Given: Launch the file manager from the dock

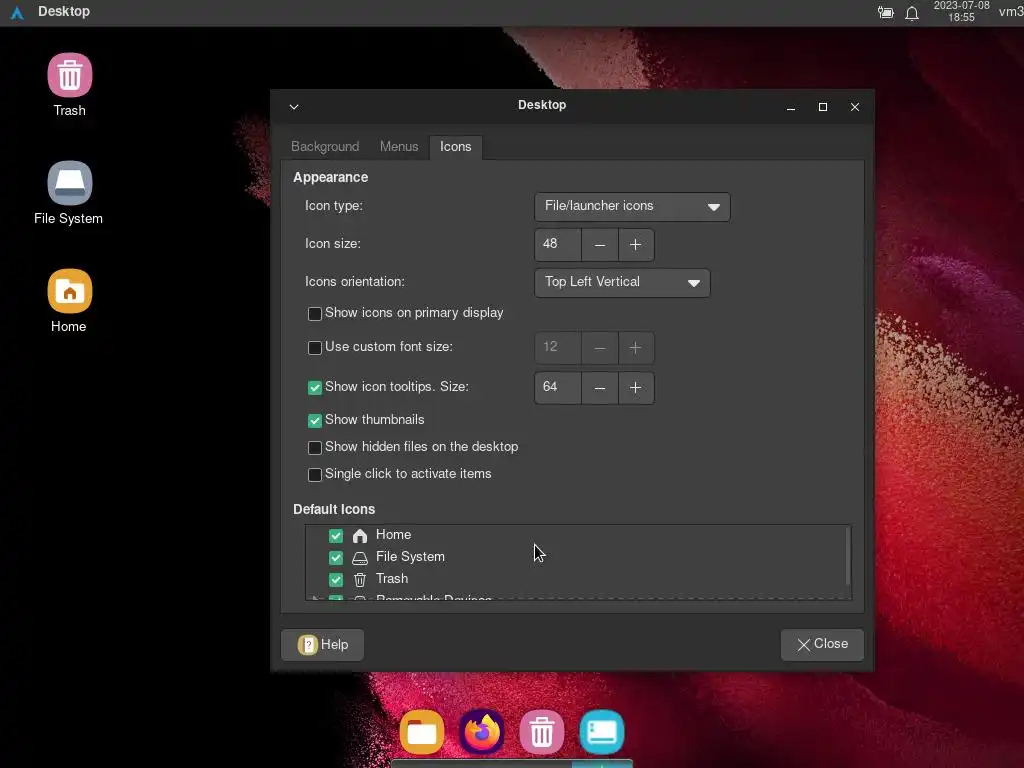Looking at the screenshot, I should pos(422,731).
